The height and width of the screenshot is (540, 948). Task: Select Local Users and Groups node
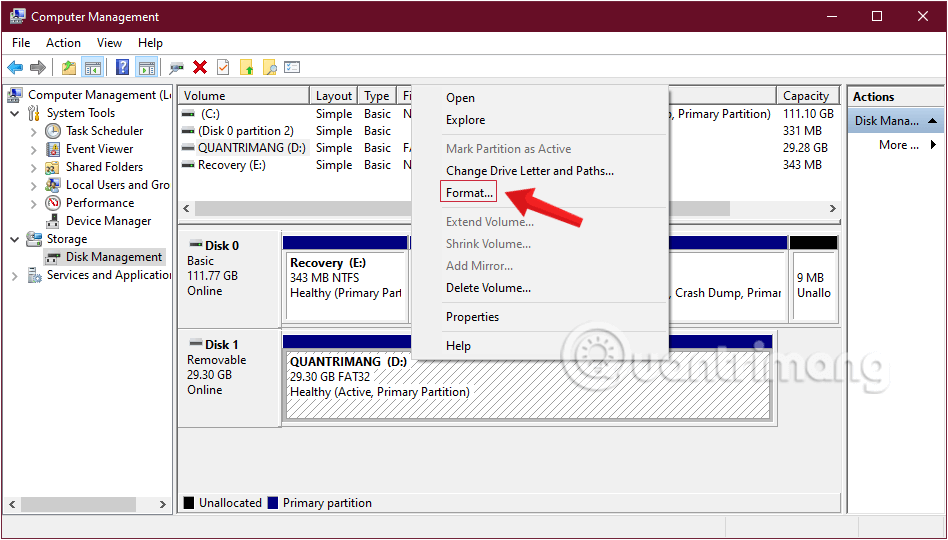(x=118, y=185)
